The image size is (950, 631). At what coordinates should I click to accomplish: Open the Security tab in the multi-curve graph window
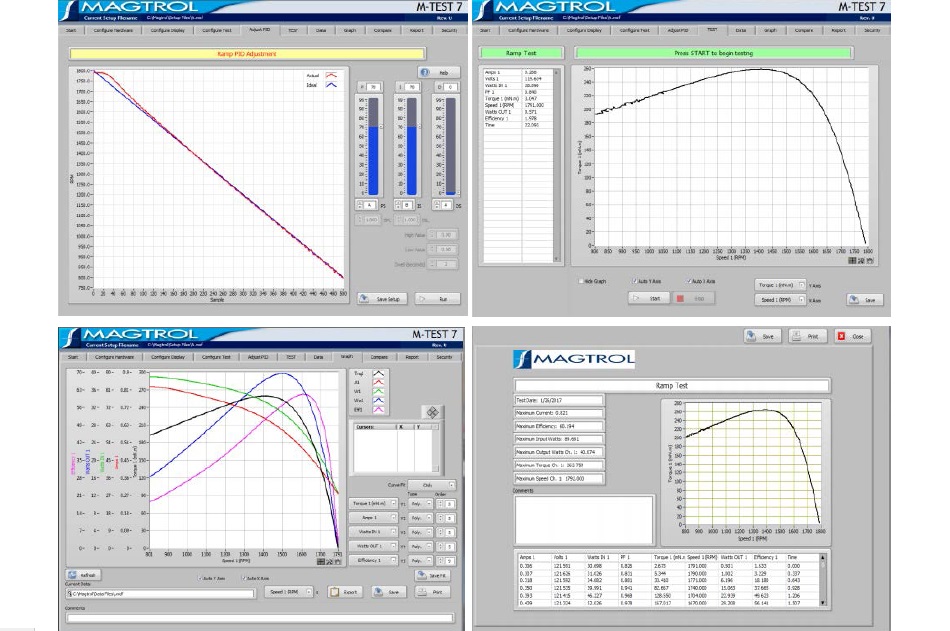tap(445, 357)
